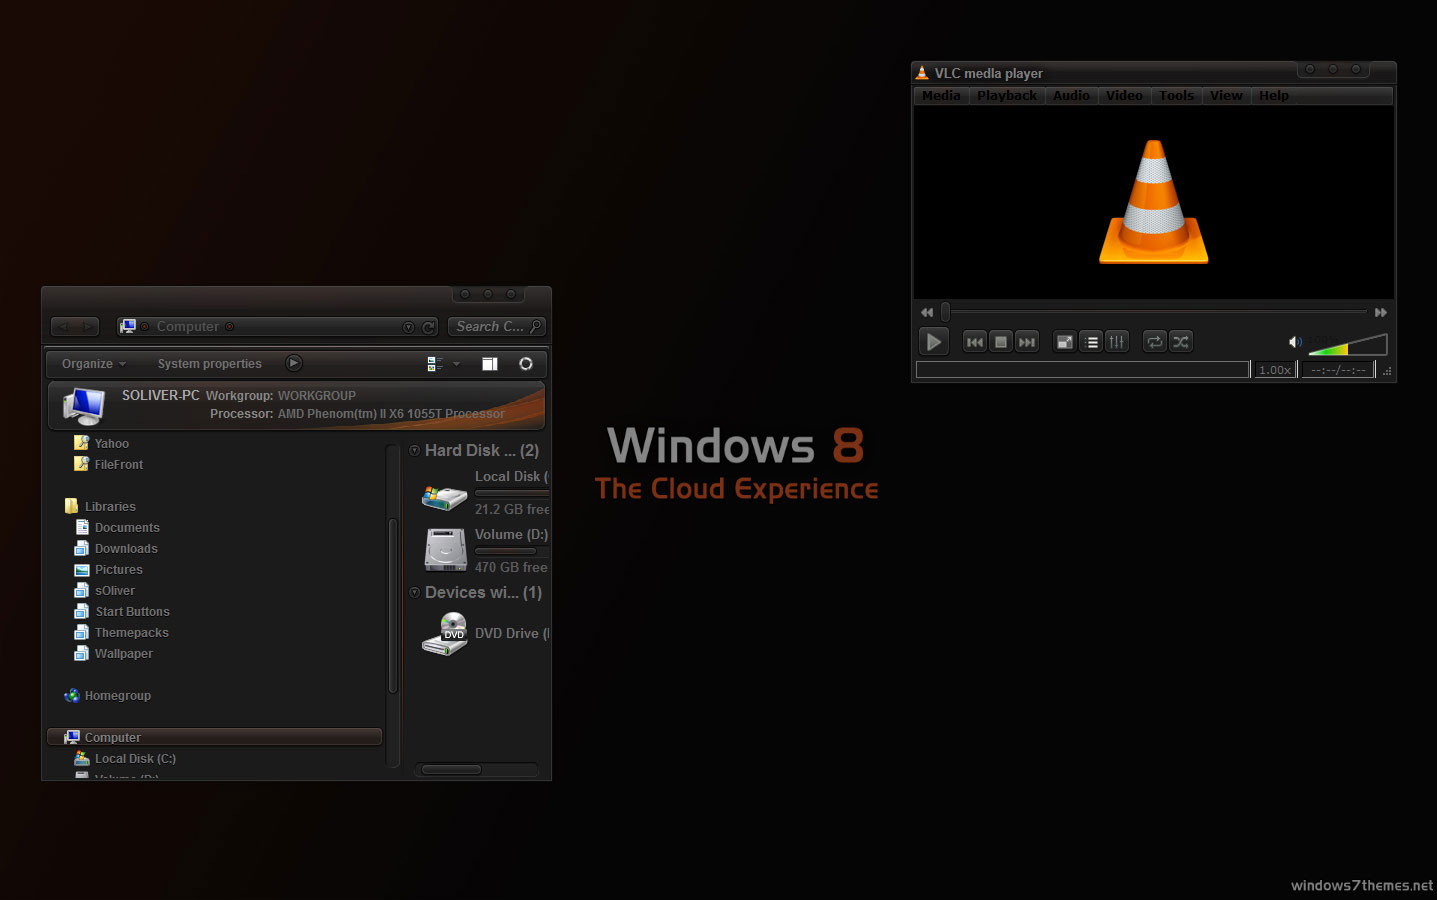Image resolution: width=1437 pixels, height=900 pixels.
Task: Mute audio using VLC speaker icon
Action: click(x=1295, y=342)
